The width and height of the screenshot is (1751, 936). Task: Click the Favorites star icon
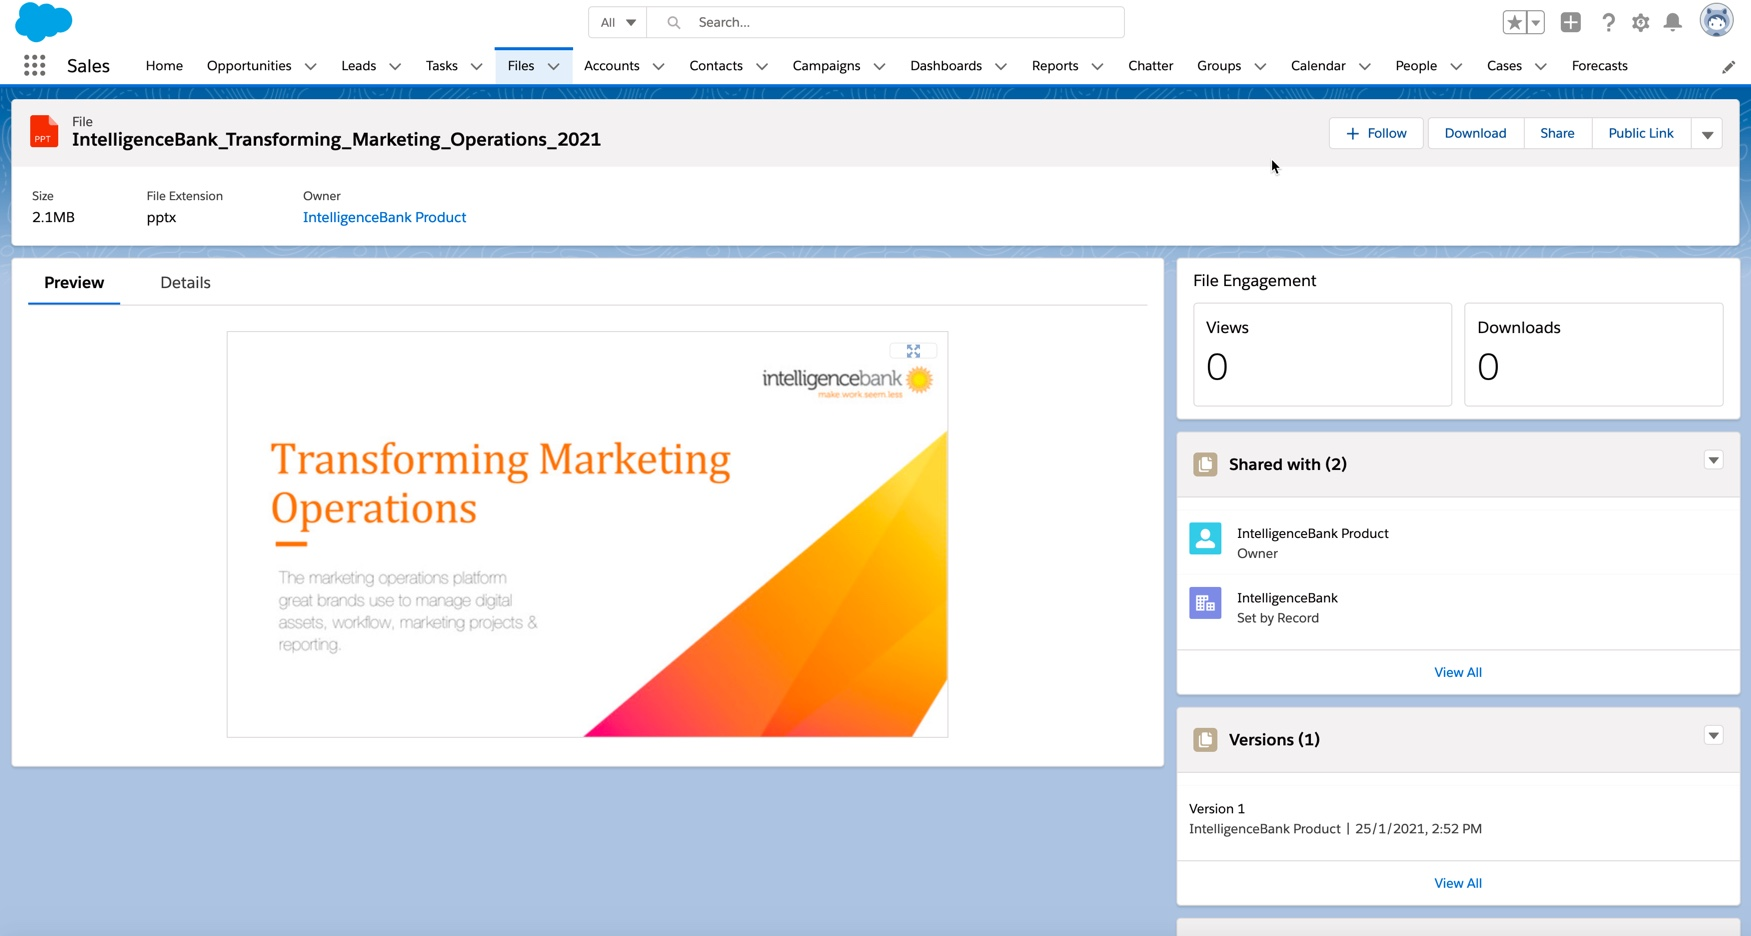pos(1514,22)
